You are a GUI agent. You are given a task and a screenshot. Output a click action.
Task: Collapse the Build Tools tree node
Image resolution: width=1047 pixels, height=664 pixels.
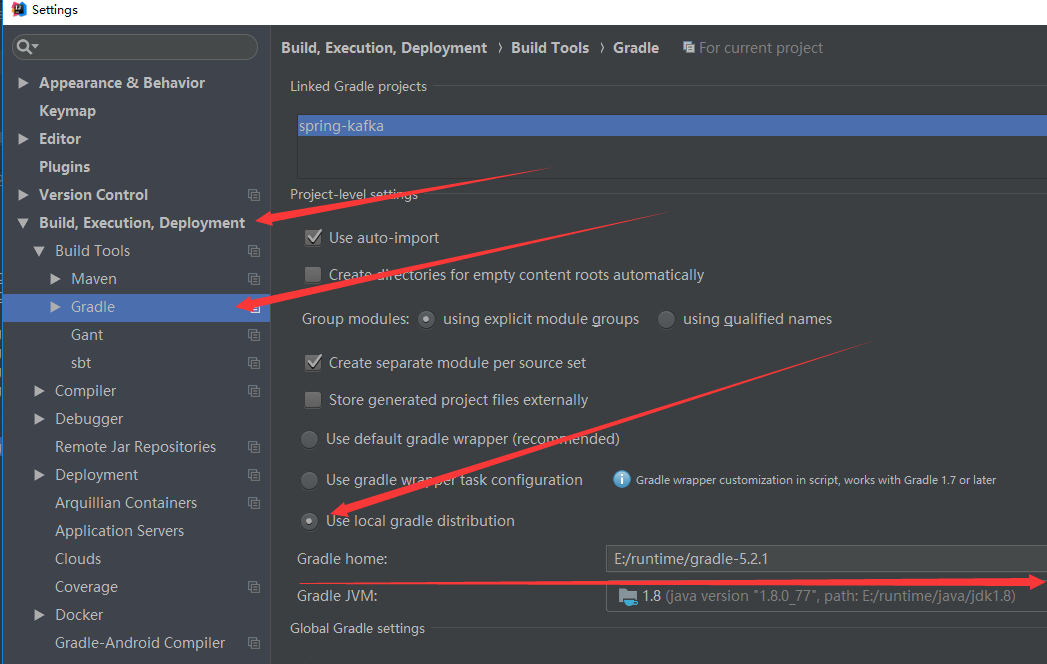click(39, 251)
